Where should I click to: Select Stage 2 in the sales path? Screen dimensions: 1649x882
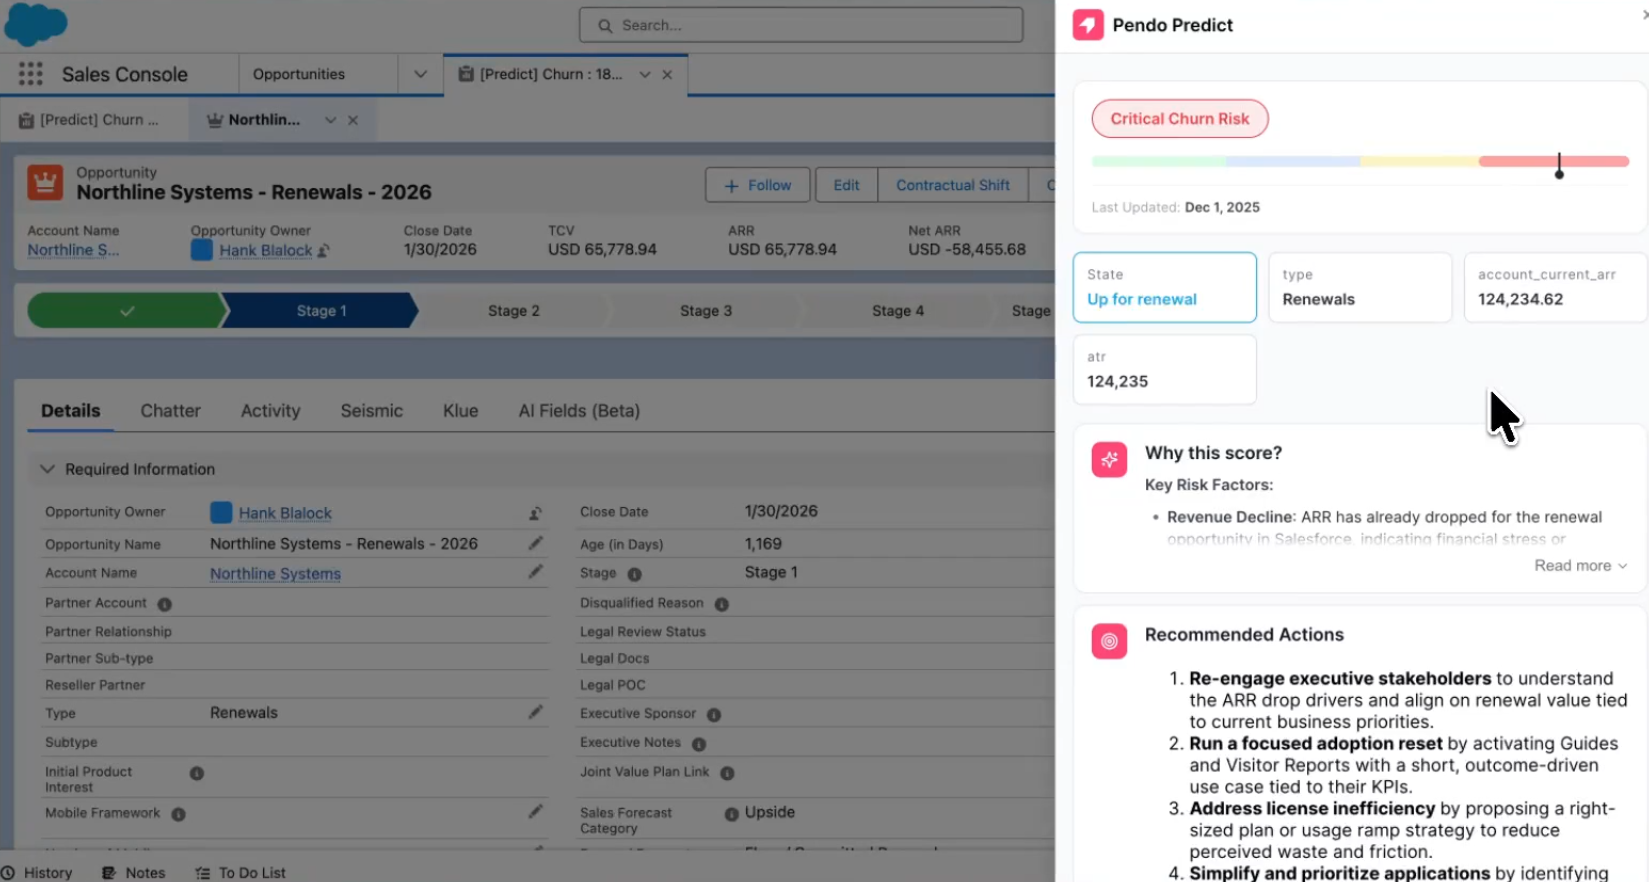(514, 311)
